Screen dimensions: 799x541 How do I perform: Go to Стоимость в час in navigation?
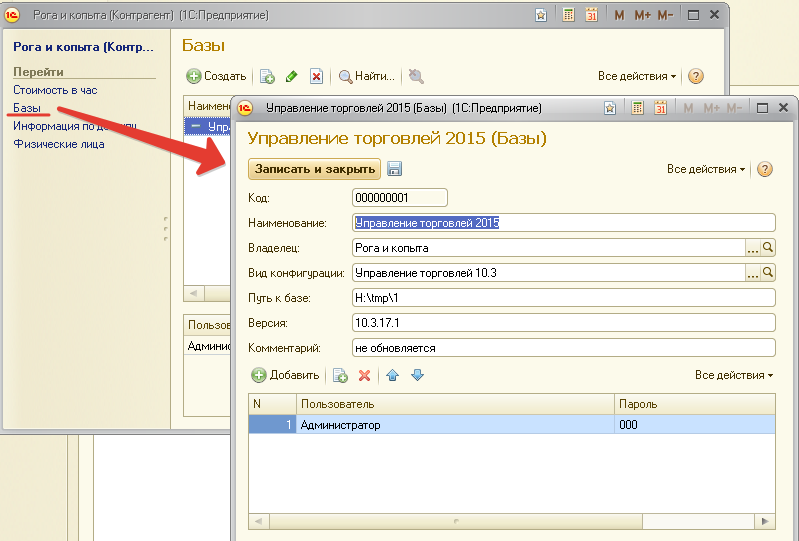[55, 90]
